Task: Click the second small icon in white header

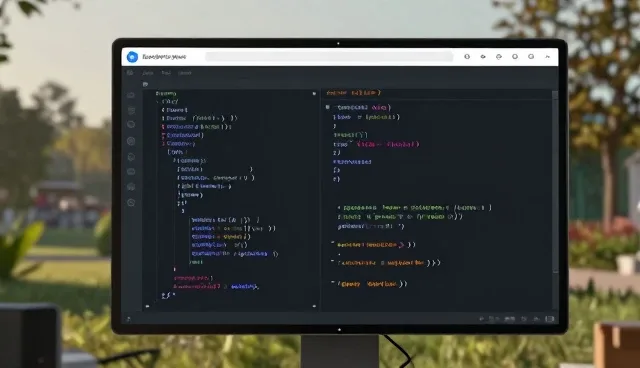Action: (483, 57)
